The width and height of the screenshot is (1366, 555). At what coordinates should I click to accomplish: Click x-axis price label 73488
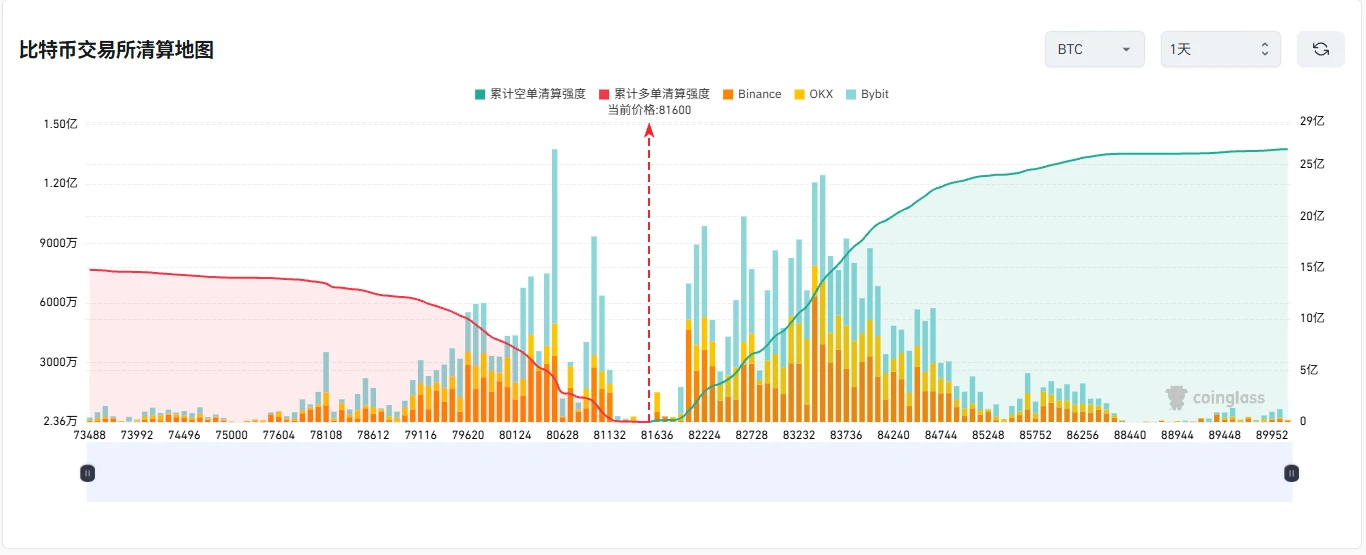click(x=89, y=435)
